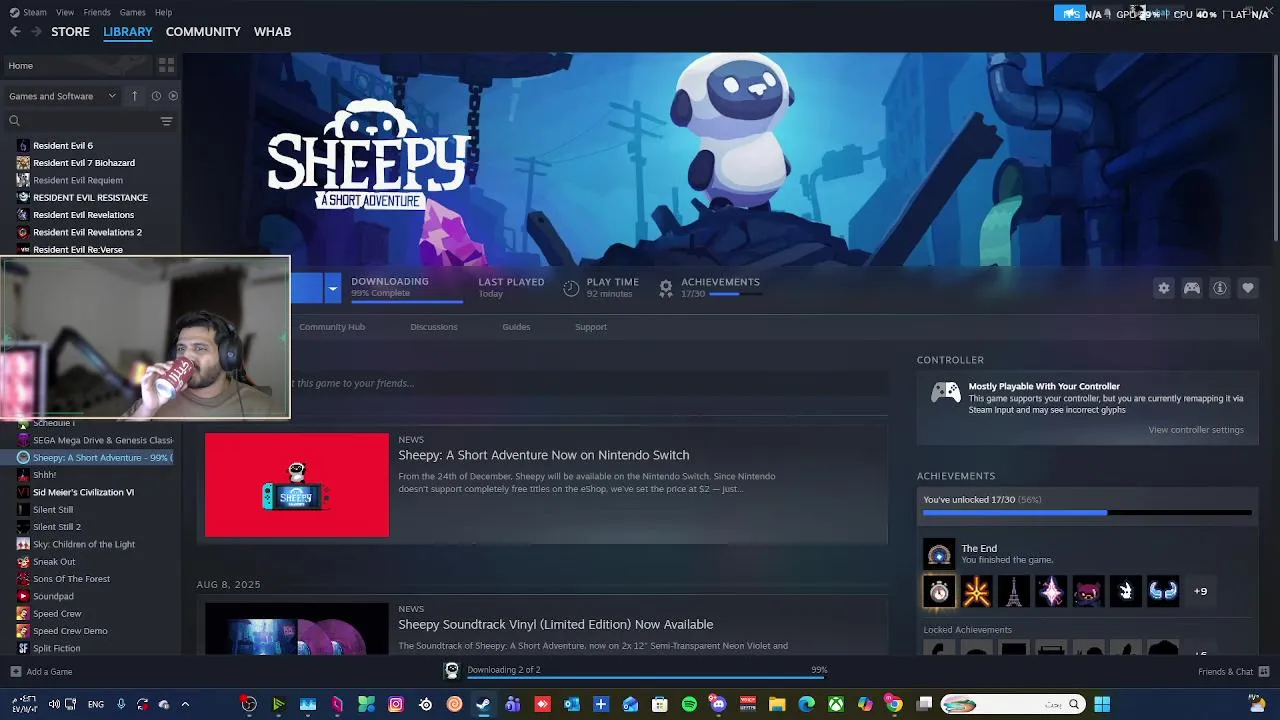This screenshot has height=720, width=1280.
Task: Select Sky: Children of the Light
Action: [x=84, y=545]
